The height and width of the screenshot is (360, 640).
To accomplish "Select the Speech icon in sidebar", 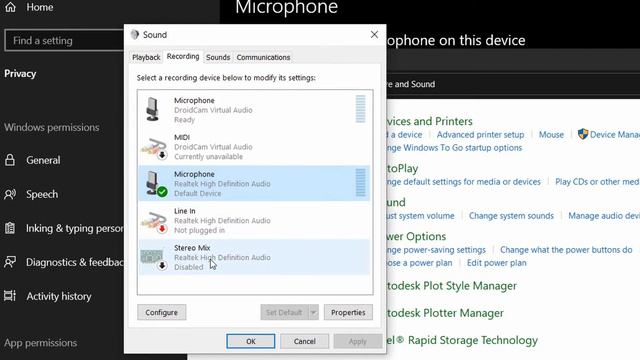I will [10, 194].
